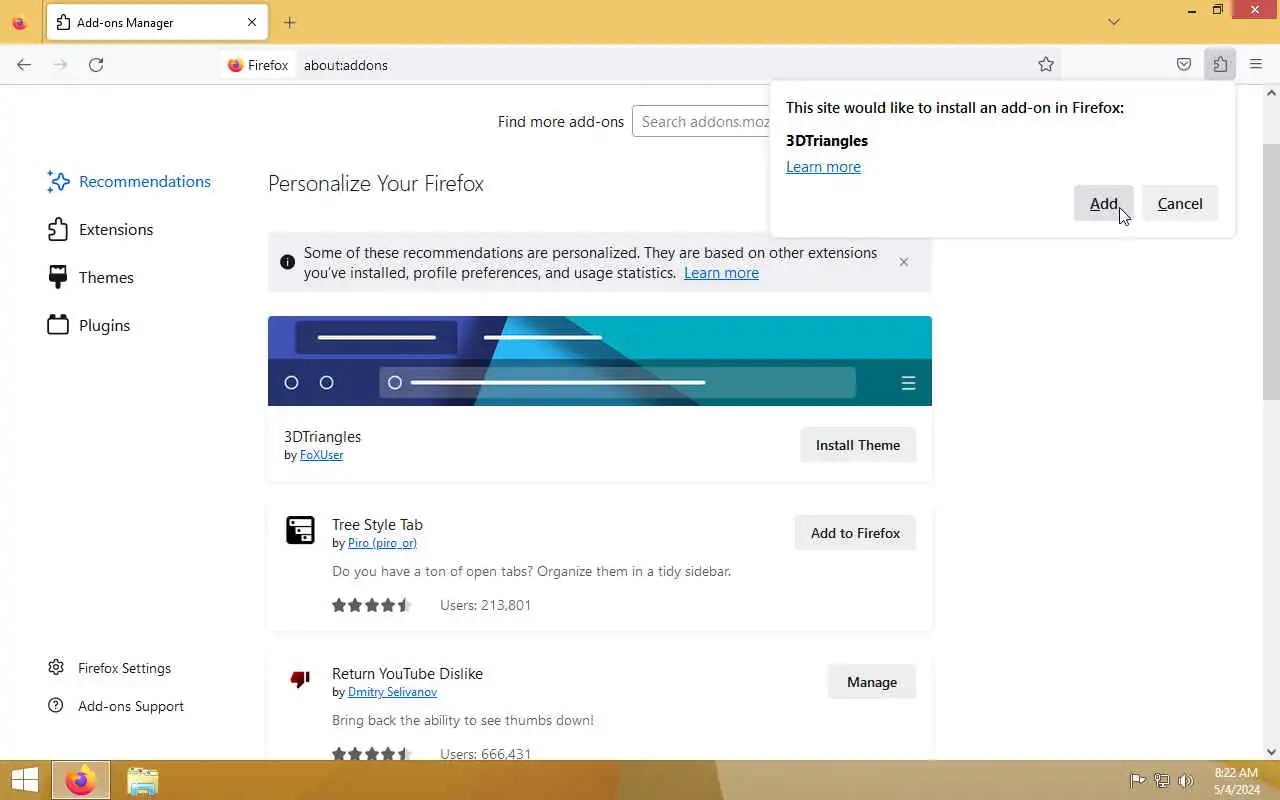Open File Explorer from the taskbar
The image size is (1280, 800).
click(143, 781)
